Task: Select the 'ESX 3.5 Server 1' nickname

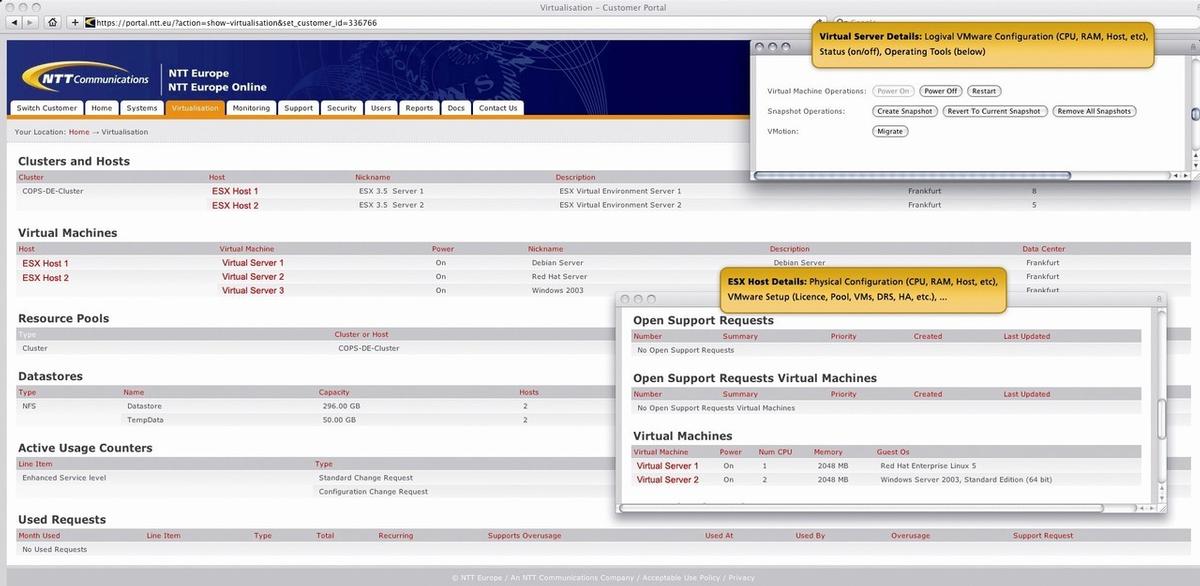Action: pyautogui.click(x=391, y=191)
